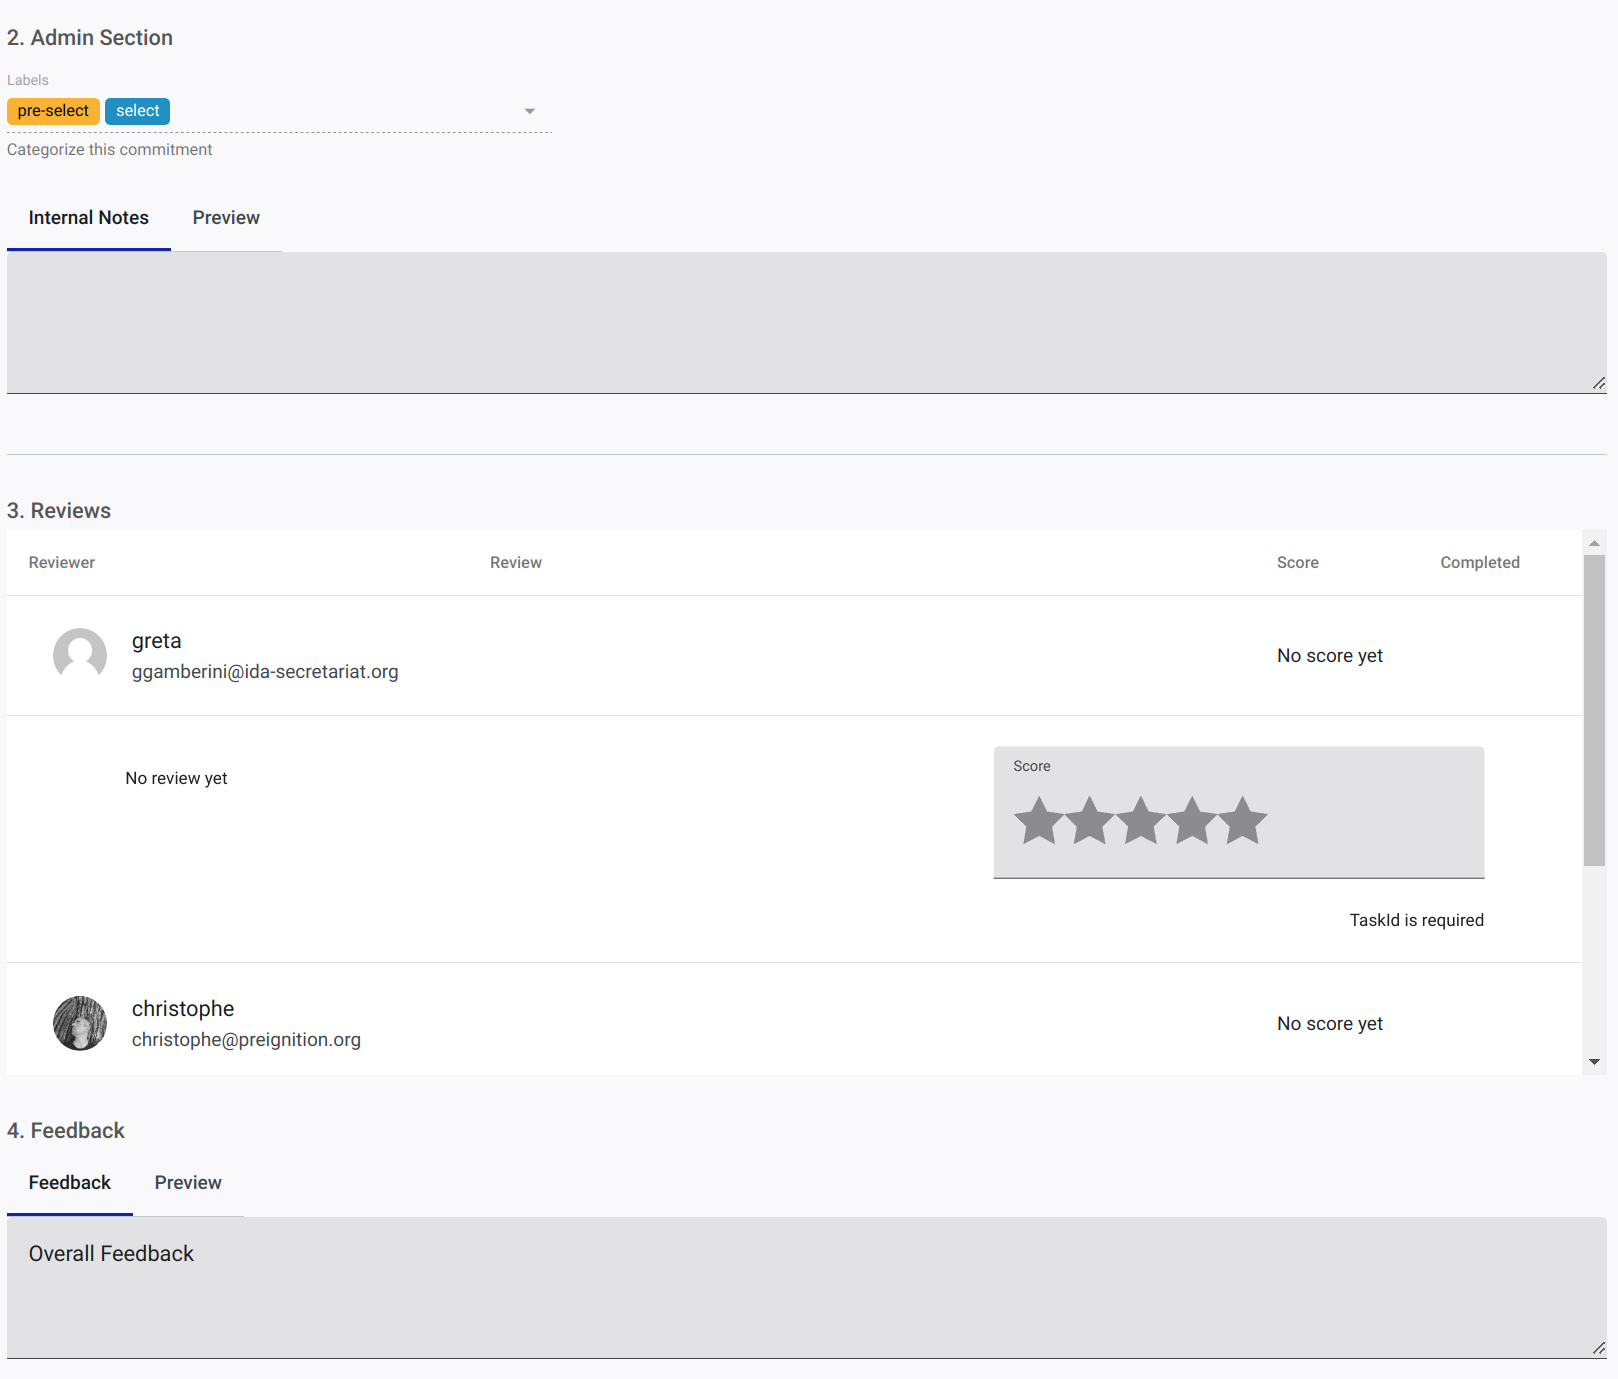This screenshot has height=1379, width=1618.
Task: Click christophe's profile photo
Action: pyautogui.click(x=80, y=1023)
